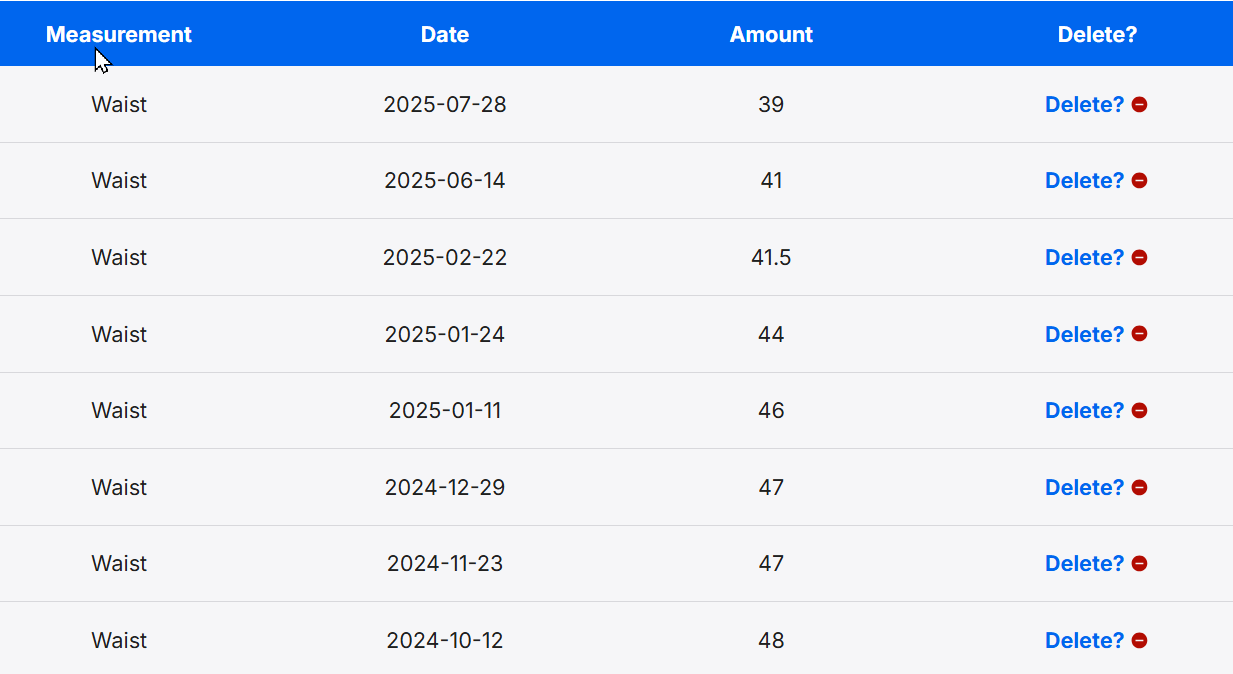Click Delete? link for 2025-06-14 measurement

[1085, 181]
